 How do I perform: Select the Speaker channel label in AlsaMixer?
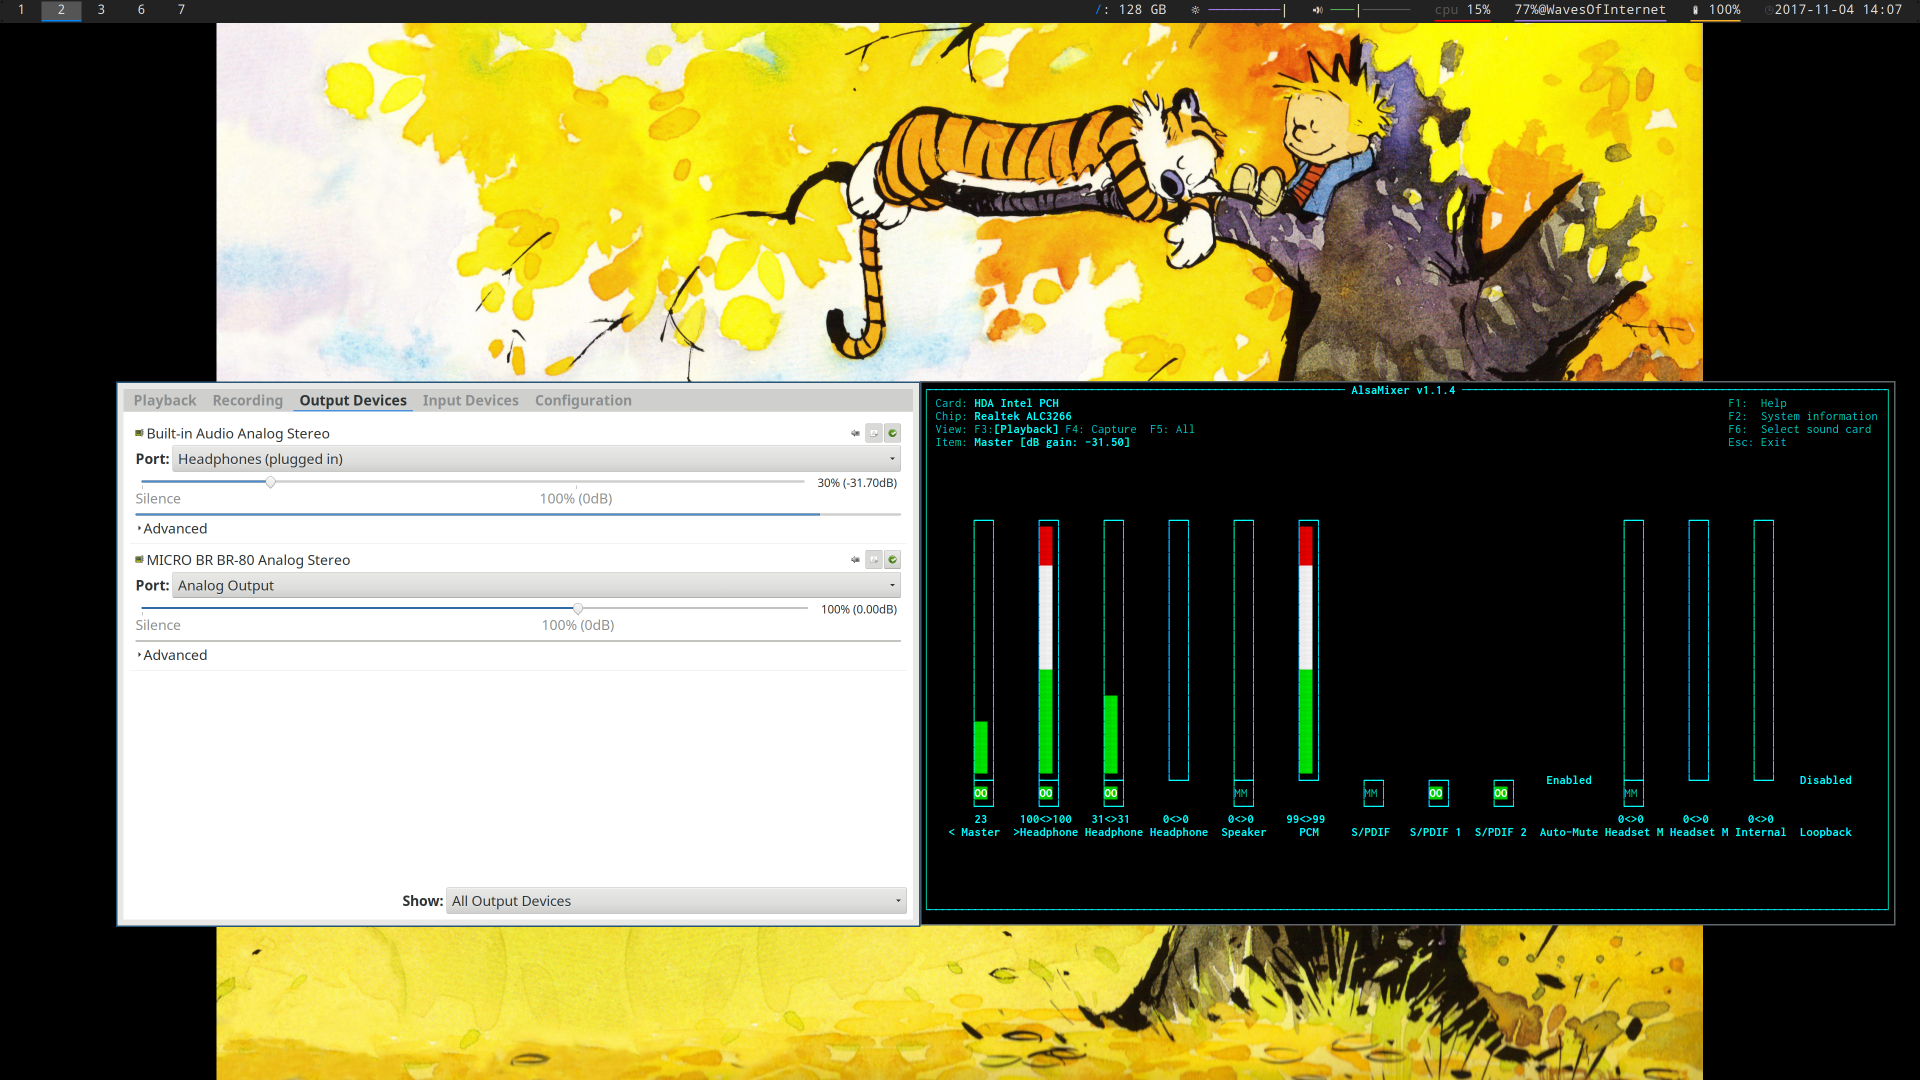pos(1243,833)
